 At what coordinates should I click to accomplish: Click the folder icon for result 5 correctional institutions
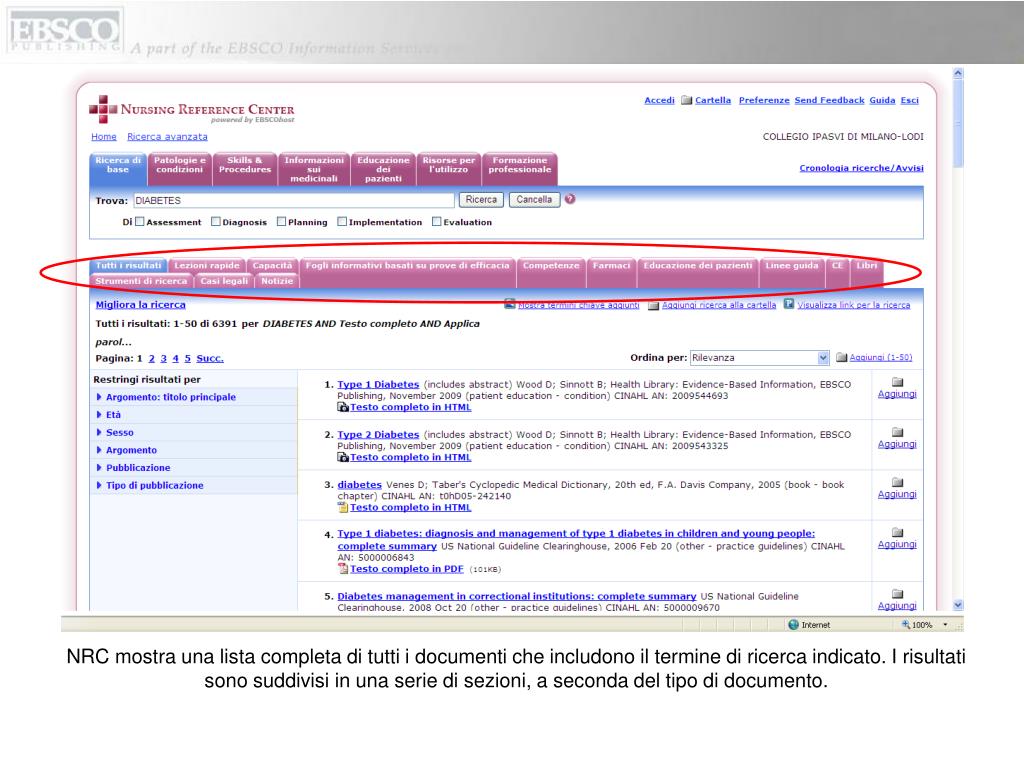(897, 594)
